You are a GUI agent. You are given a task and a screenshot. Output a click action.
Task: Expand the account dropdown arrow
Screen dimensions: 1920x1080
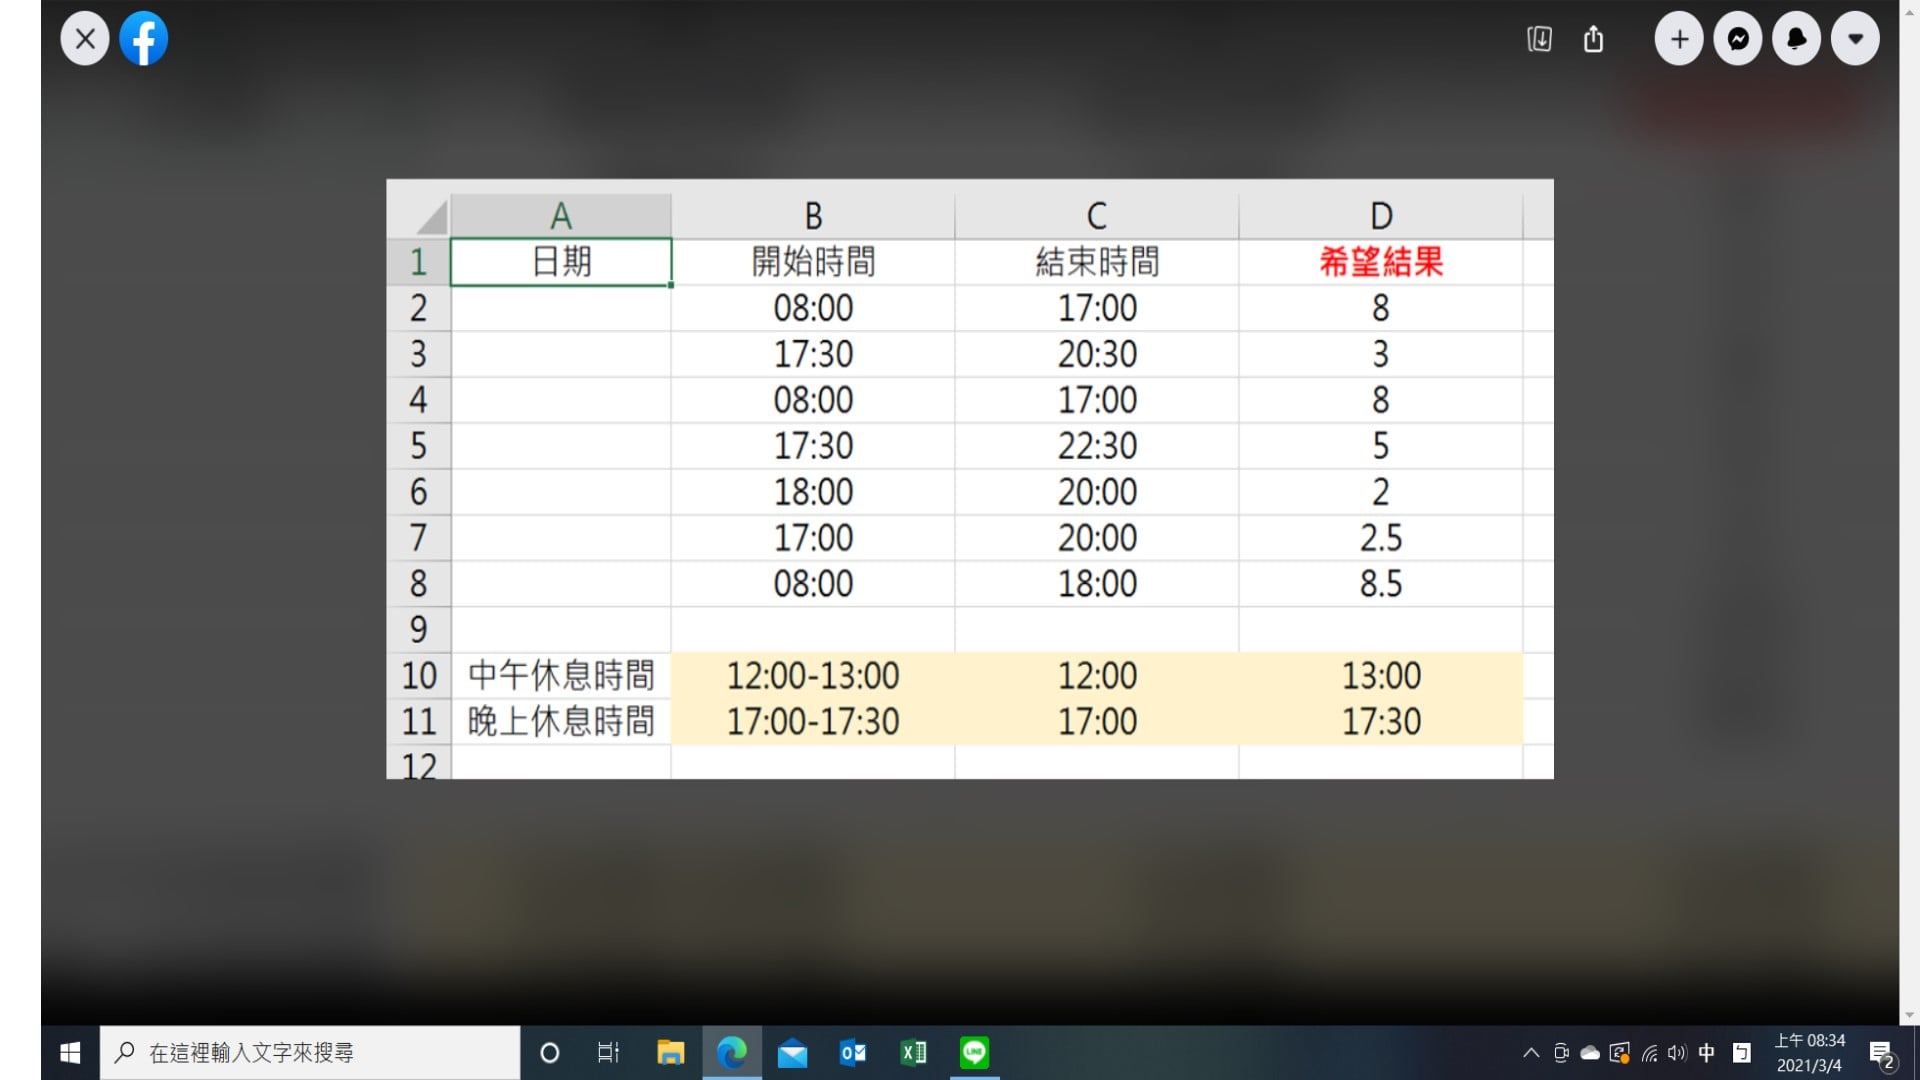pos(1856,39)
